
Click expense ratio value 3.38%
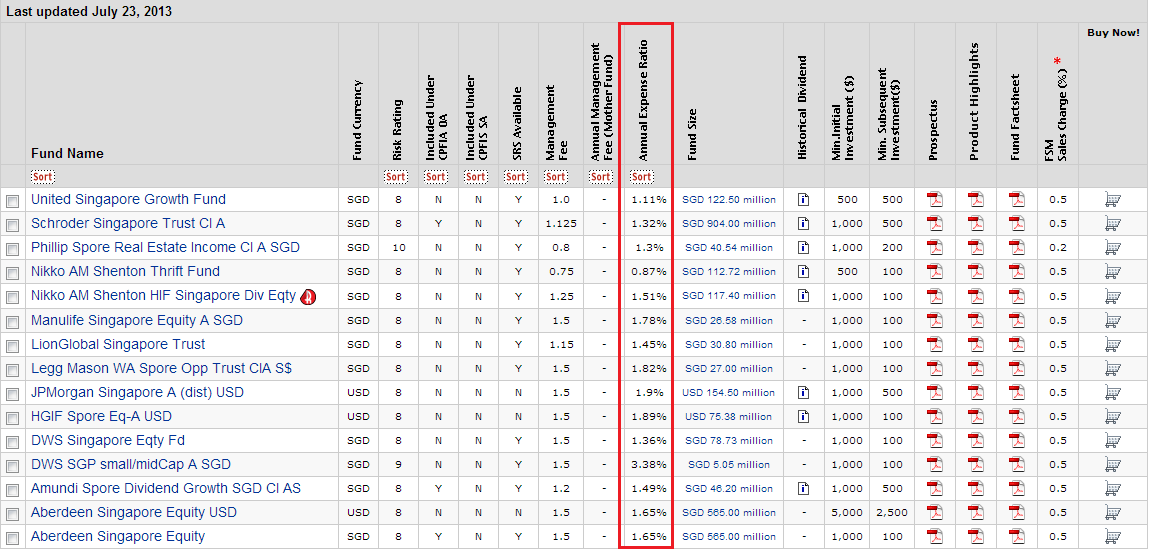click(x=649, y=464)
